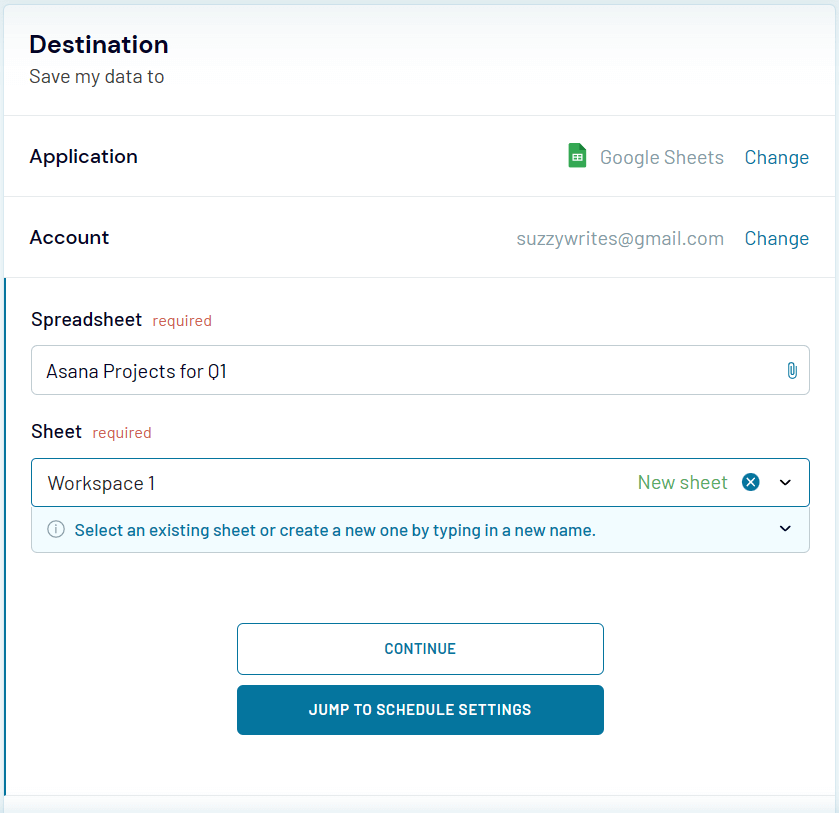Click the green New sheet label
839x813 pixels.
click(x=683, y=482)
